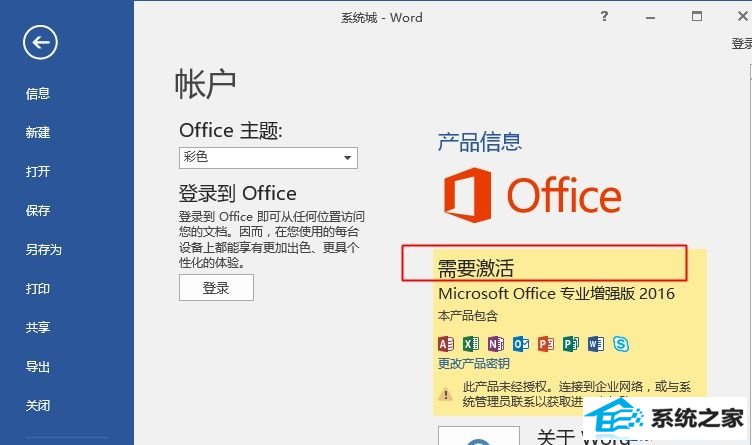This screenshot has width=752, height=445.
Task: Click 关闭 in the left menu
Action: pyautogui.click(x=38, y=406)
